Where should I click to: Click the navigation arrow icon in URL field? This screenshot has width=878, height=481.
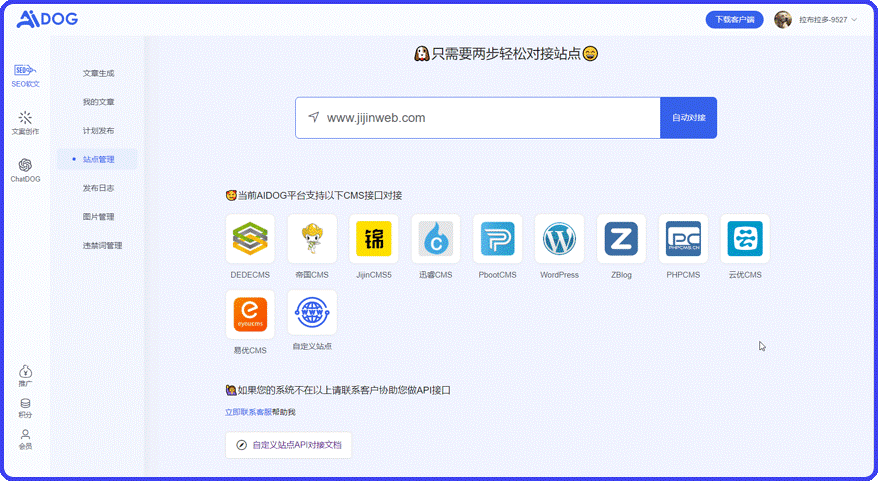coord(314,116)
